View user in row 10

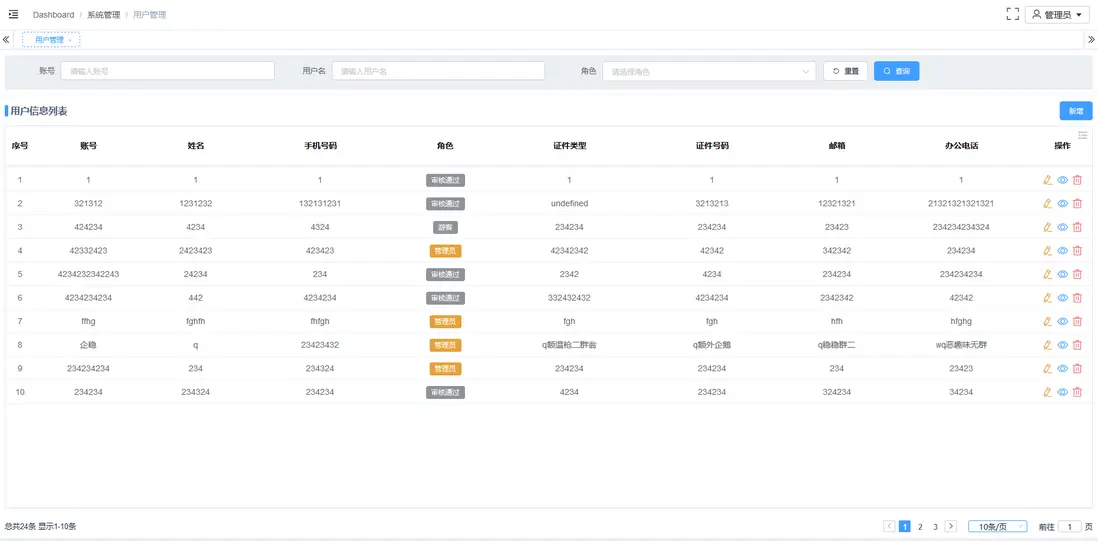pos(1062,392)
